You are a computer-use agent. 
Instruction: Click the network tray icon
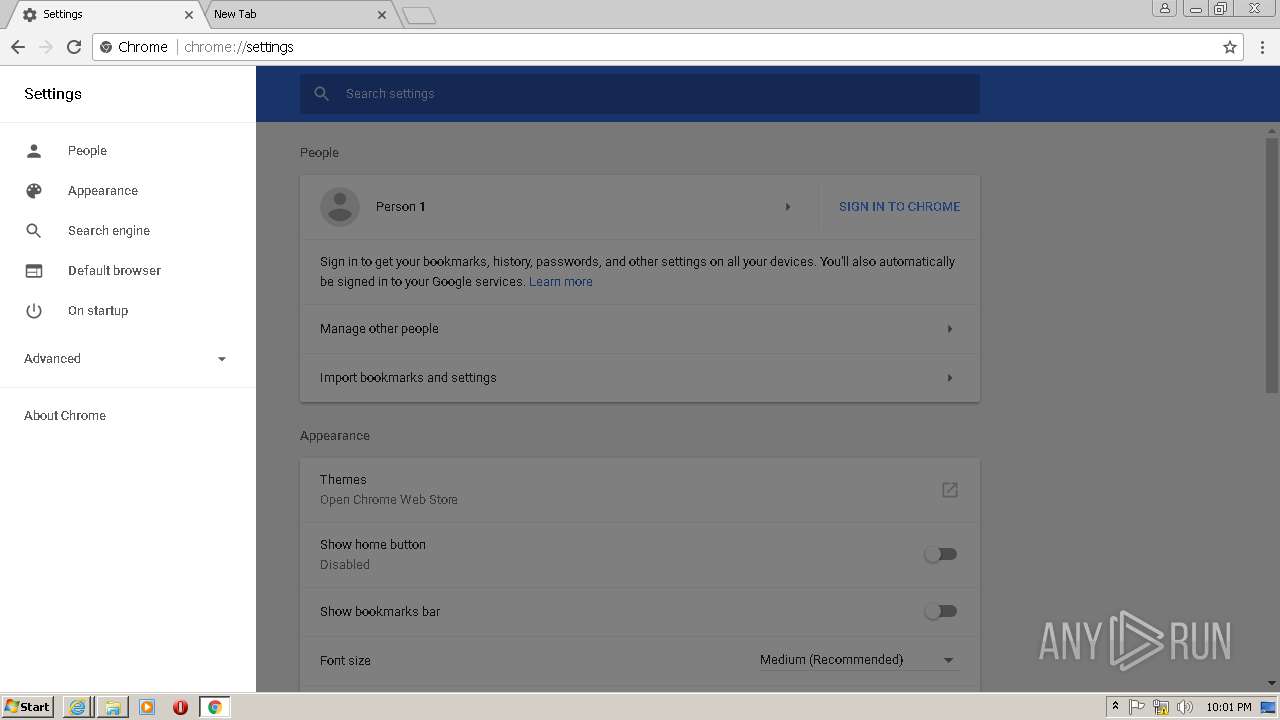(1161, 707)
